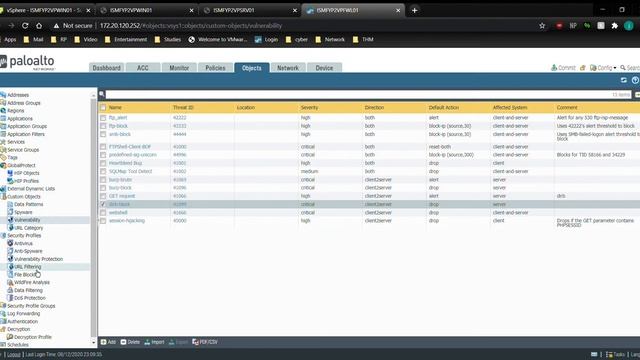
Task: Click the Application Filters sidebar icon
Action: [3, 134]
